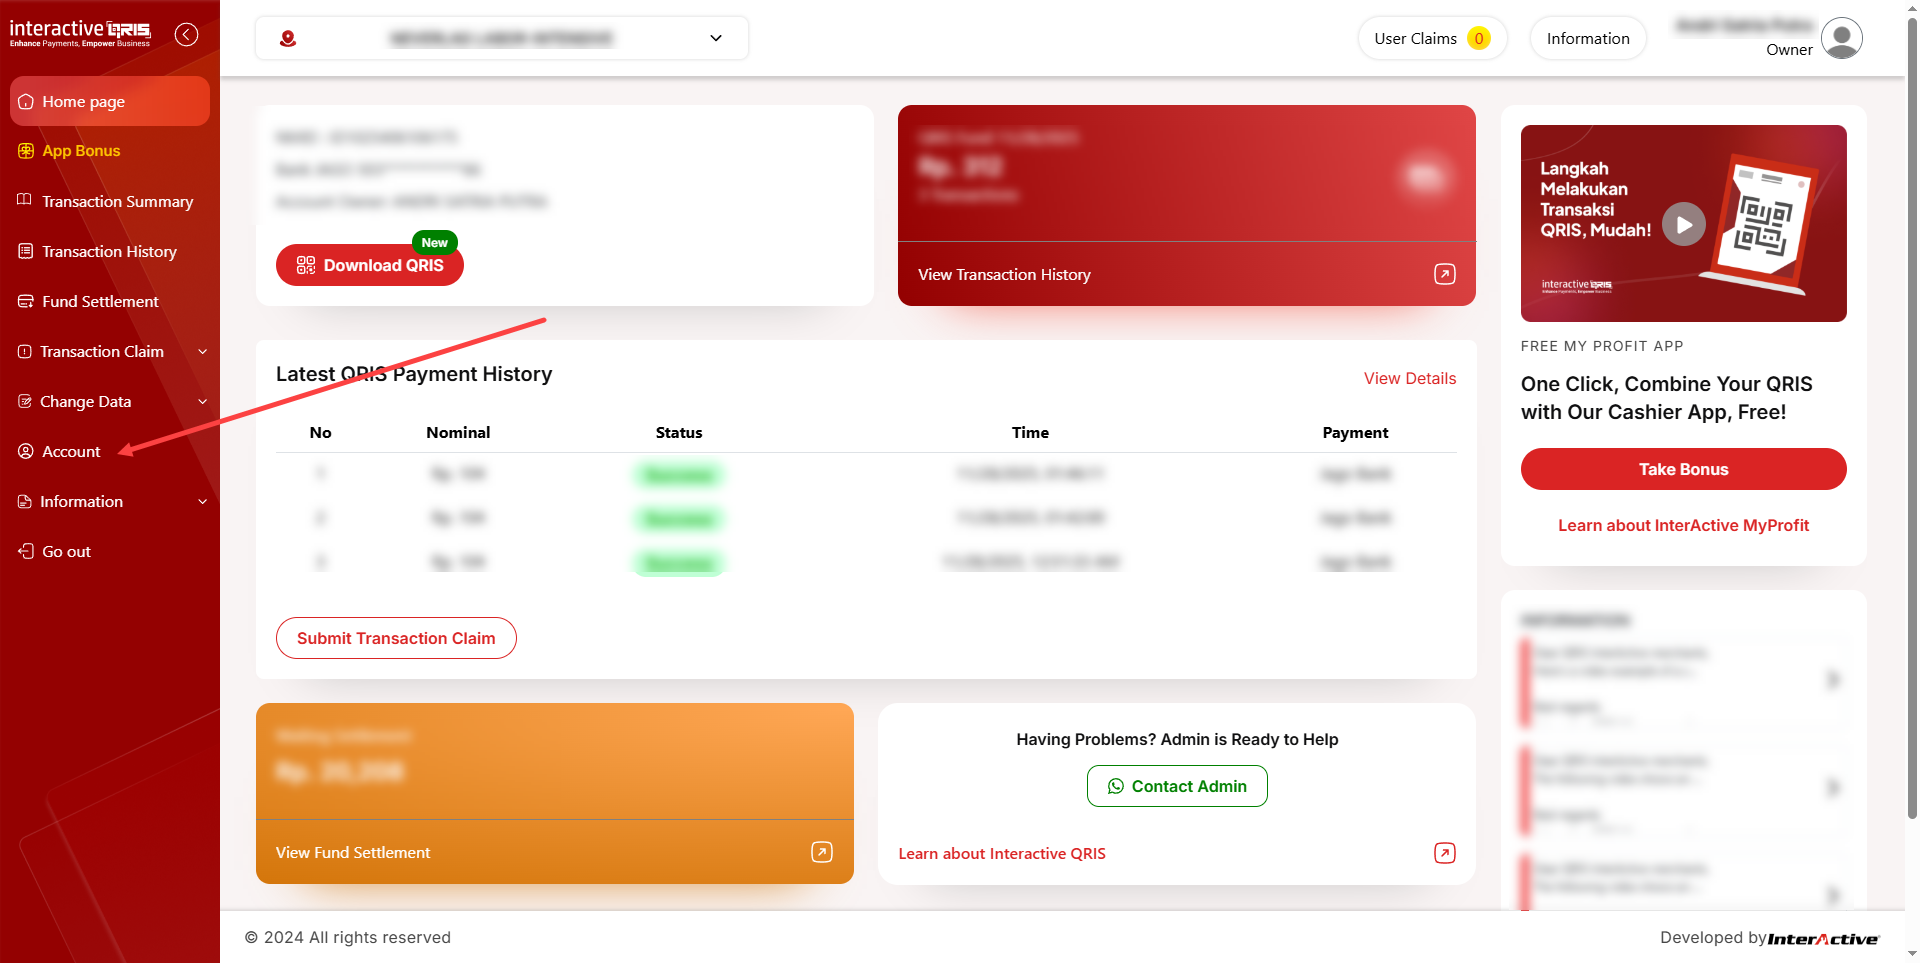
Task: Click the Status column header
Action: point(679,432)
